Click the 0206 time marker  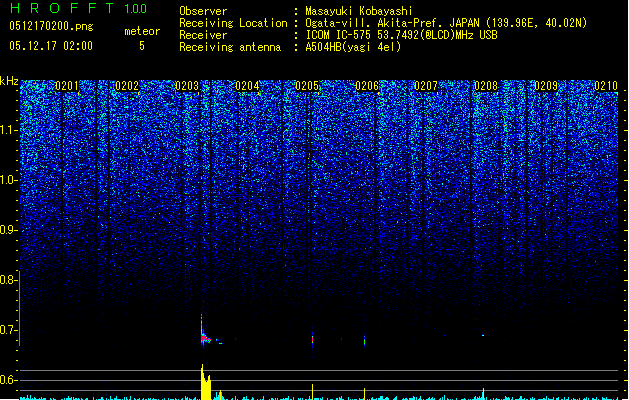pos(367,86)
